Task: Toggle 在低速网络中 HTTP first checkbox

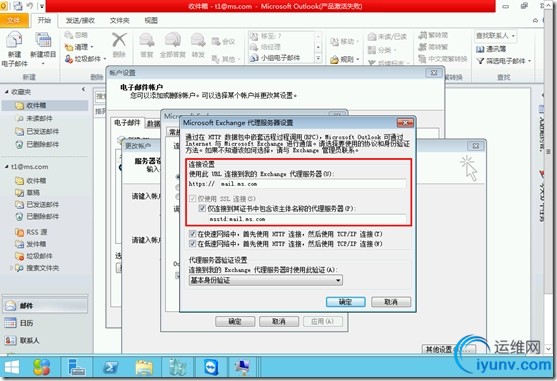Action: 192,244
